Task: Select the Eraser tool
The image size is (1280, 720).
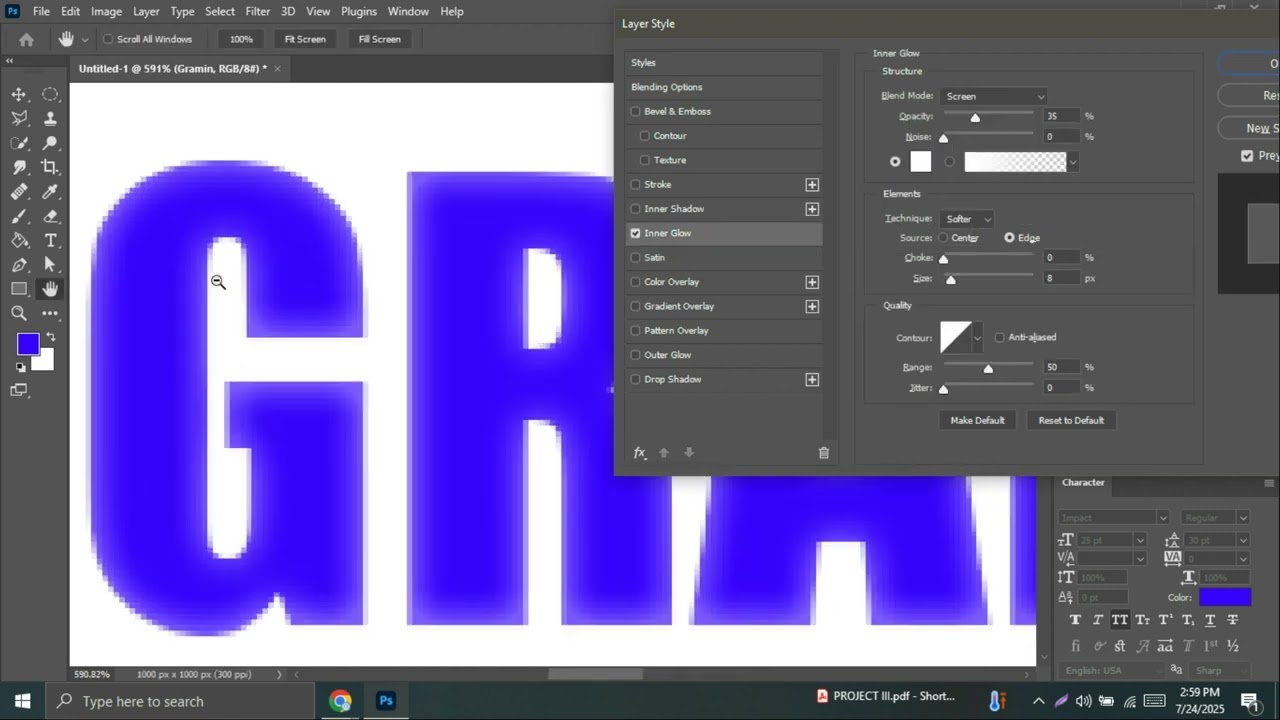Action: (x=50, y=216)
